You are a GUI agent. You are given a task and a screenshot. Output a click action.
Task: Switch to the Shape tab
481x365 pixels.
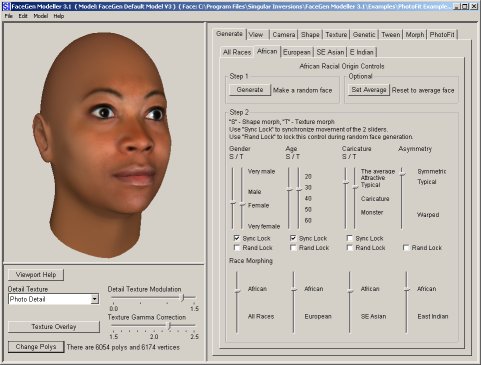pyautogui.click(x=310, y=35)
